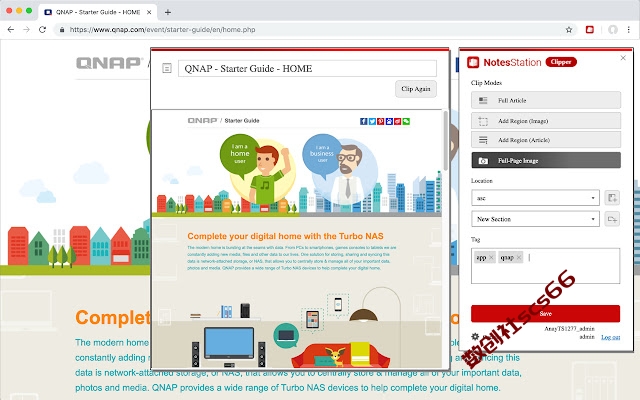
Task: Click the site lock icon in address bar
Action: tap(62, 29)
